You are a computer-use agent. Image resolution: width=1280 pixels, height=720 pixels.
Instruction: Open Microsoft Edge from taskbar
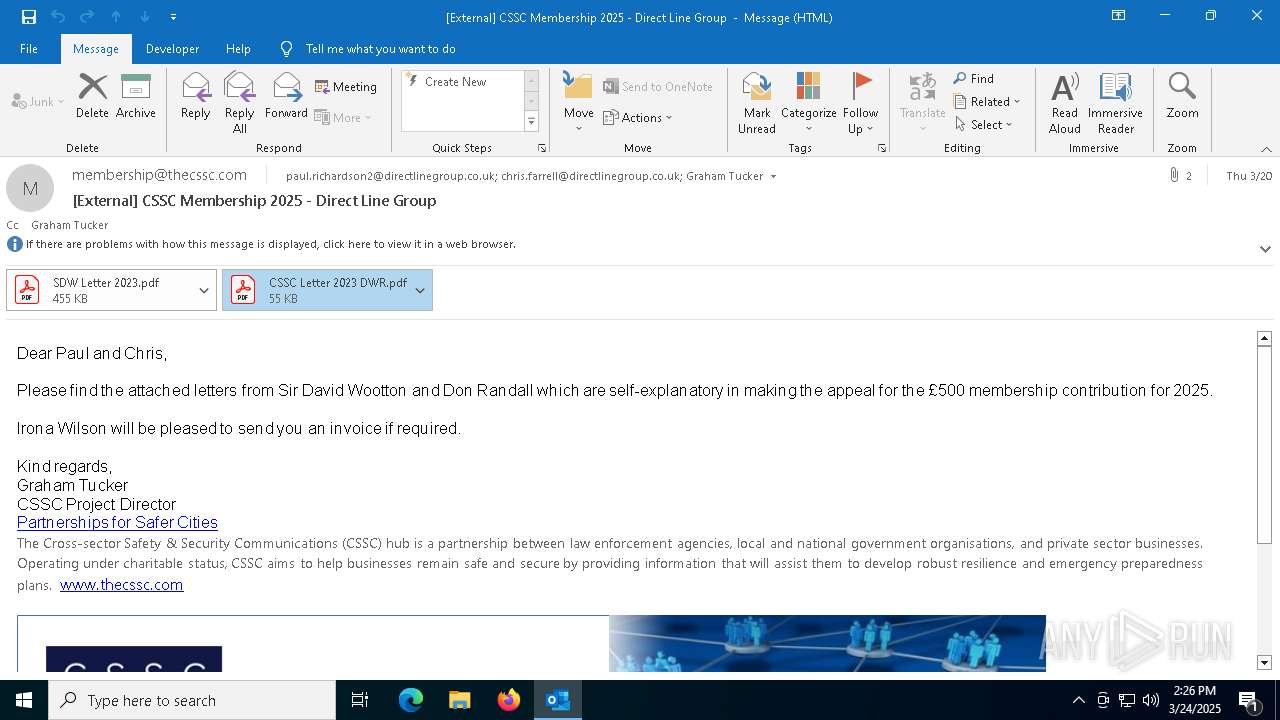(x=411, y=700)
